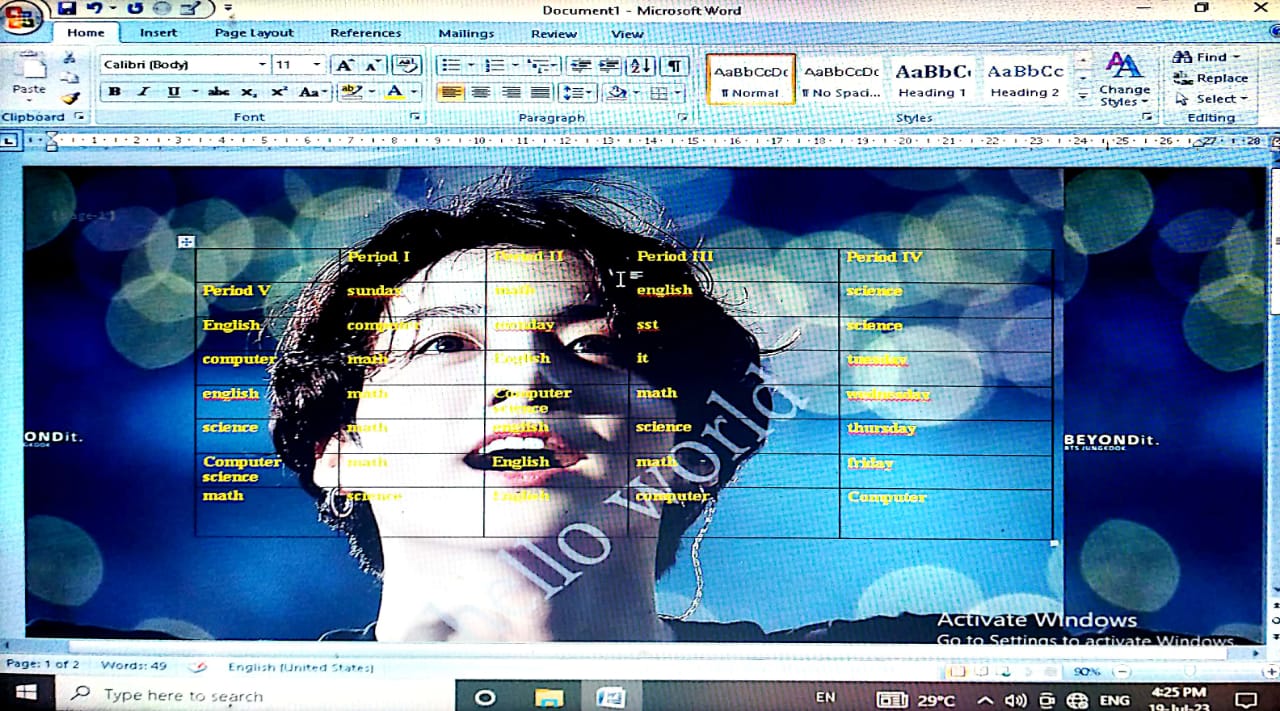Image resolution: width=1280 pixels, height=711 pixels.
Task: Toggle Show/Hide paragraph marks
Action: click(675, 66)
